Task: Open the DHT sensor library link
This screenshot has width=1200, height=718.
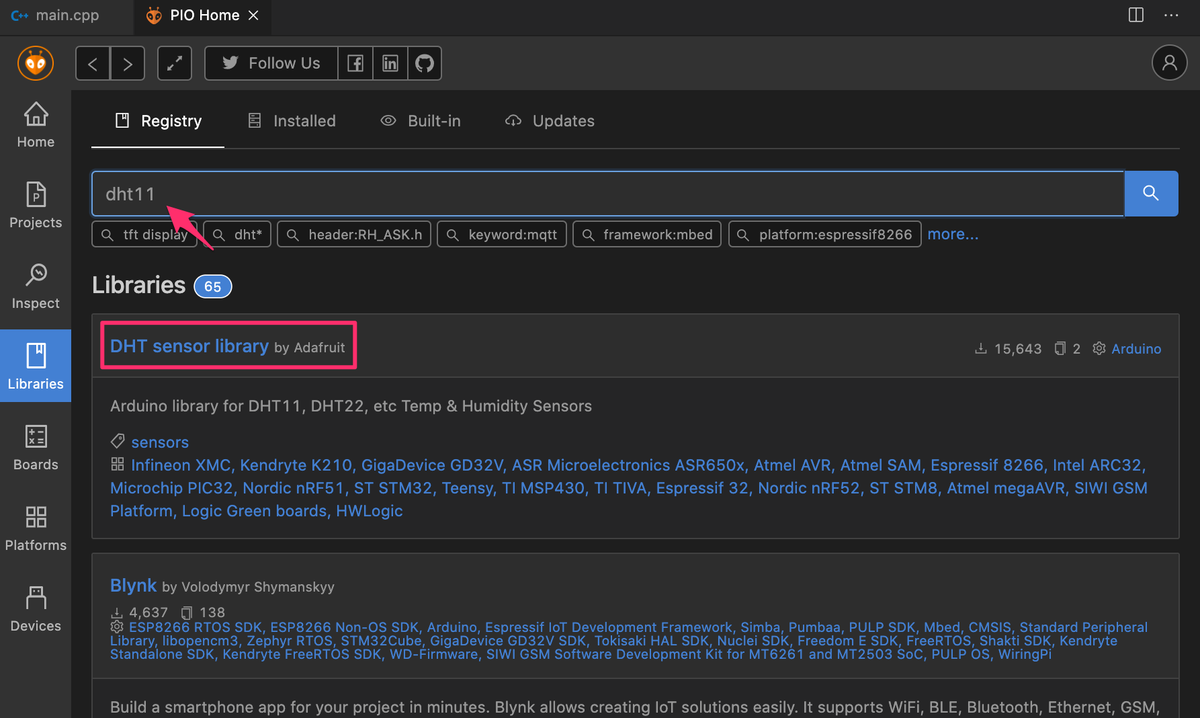Action: point(189,346)
